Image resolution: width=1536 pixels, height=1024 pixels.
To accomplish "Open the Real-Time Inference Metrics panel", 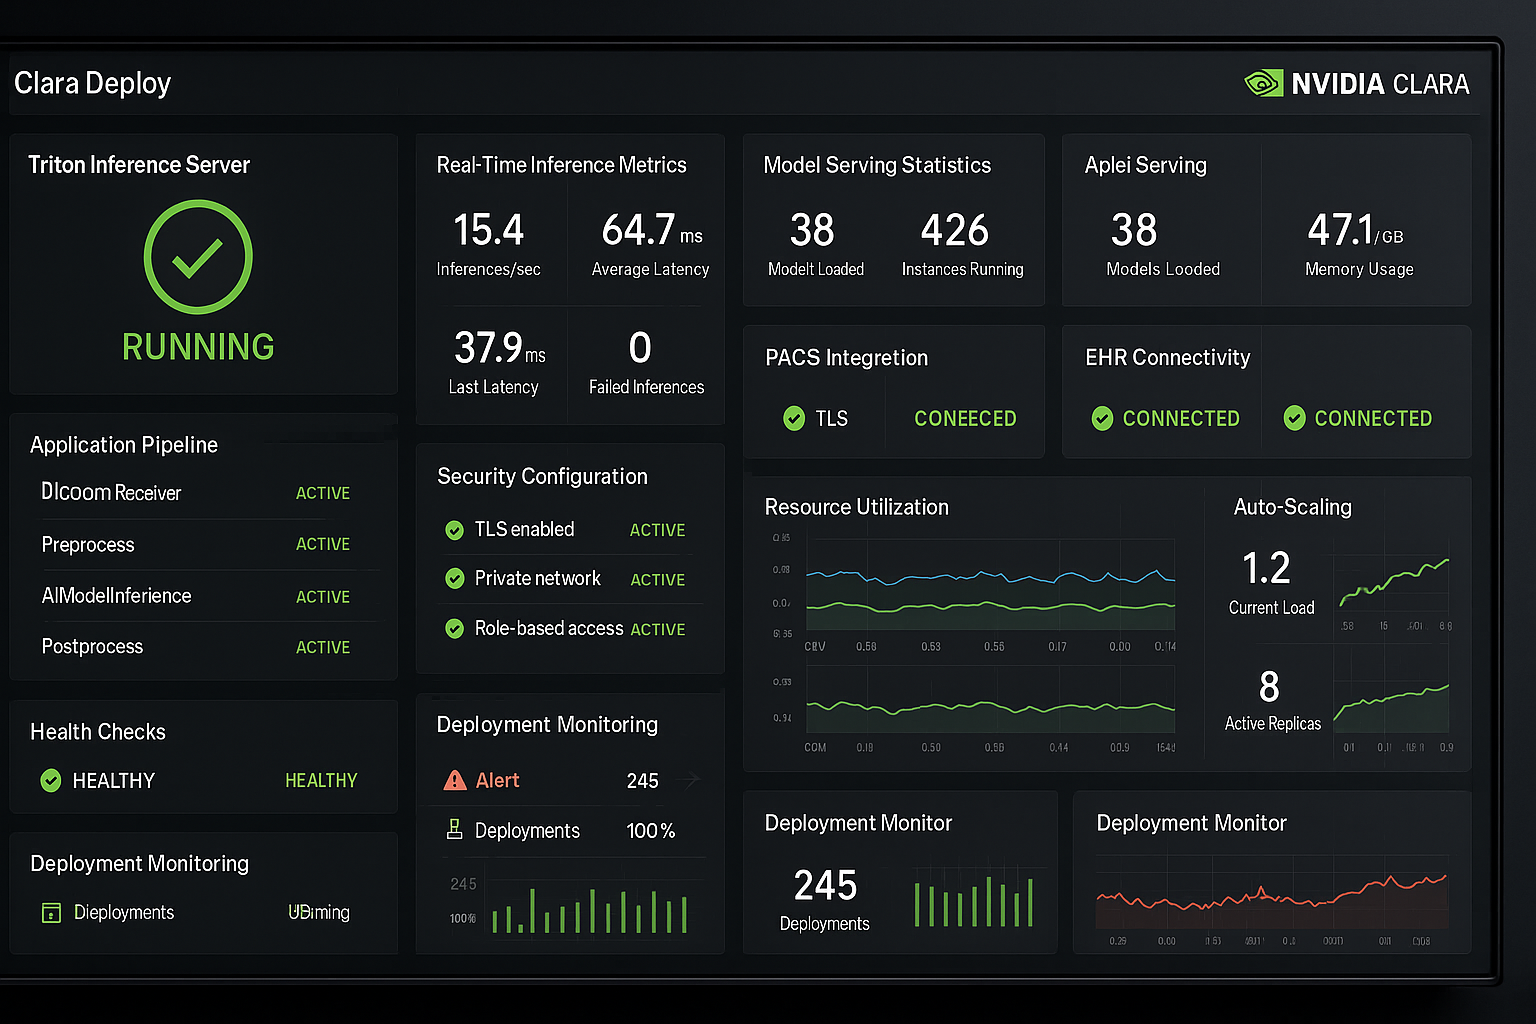I will 561,165.
